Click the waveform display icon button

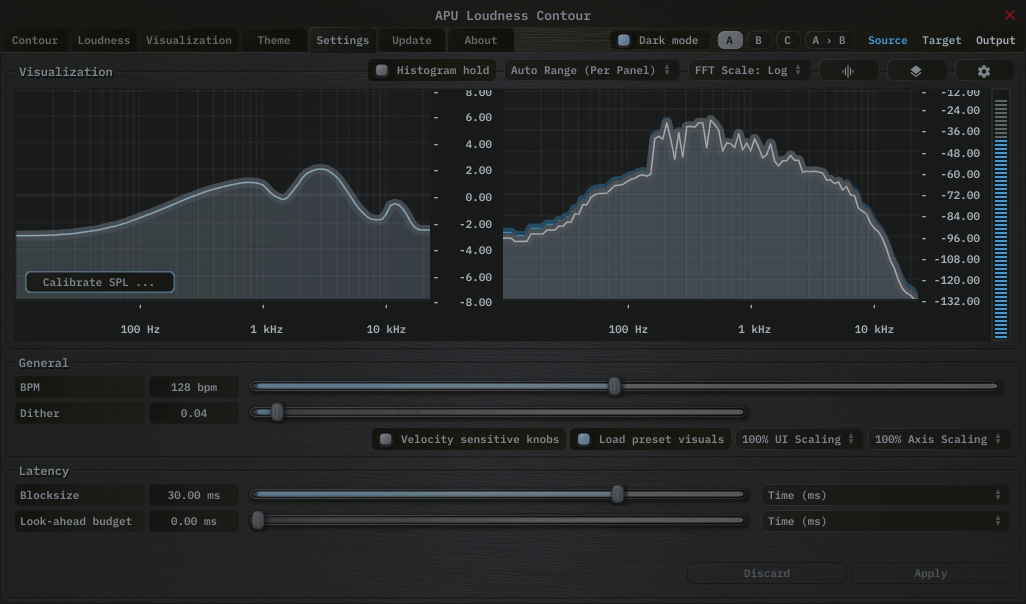click(x=849, y=71)
